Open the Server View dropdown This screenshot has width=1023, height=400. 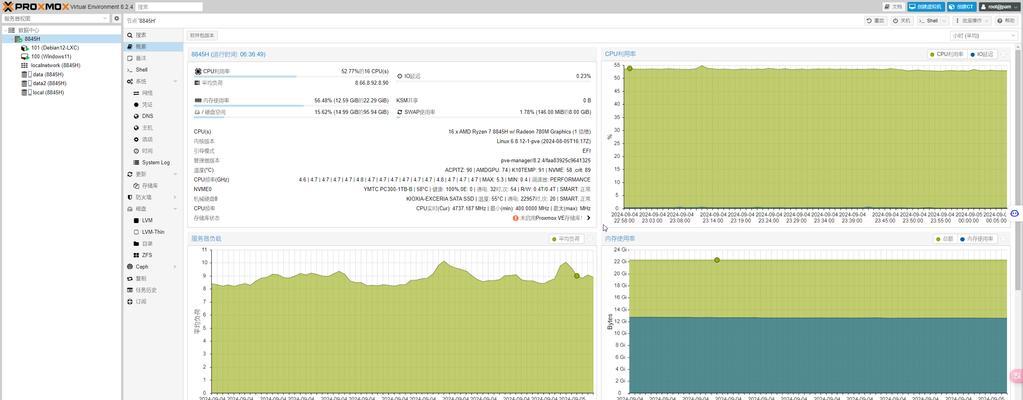55,19
